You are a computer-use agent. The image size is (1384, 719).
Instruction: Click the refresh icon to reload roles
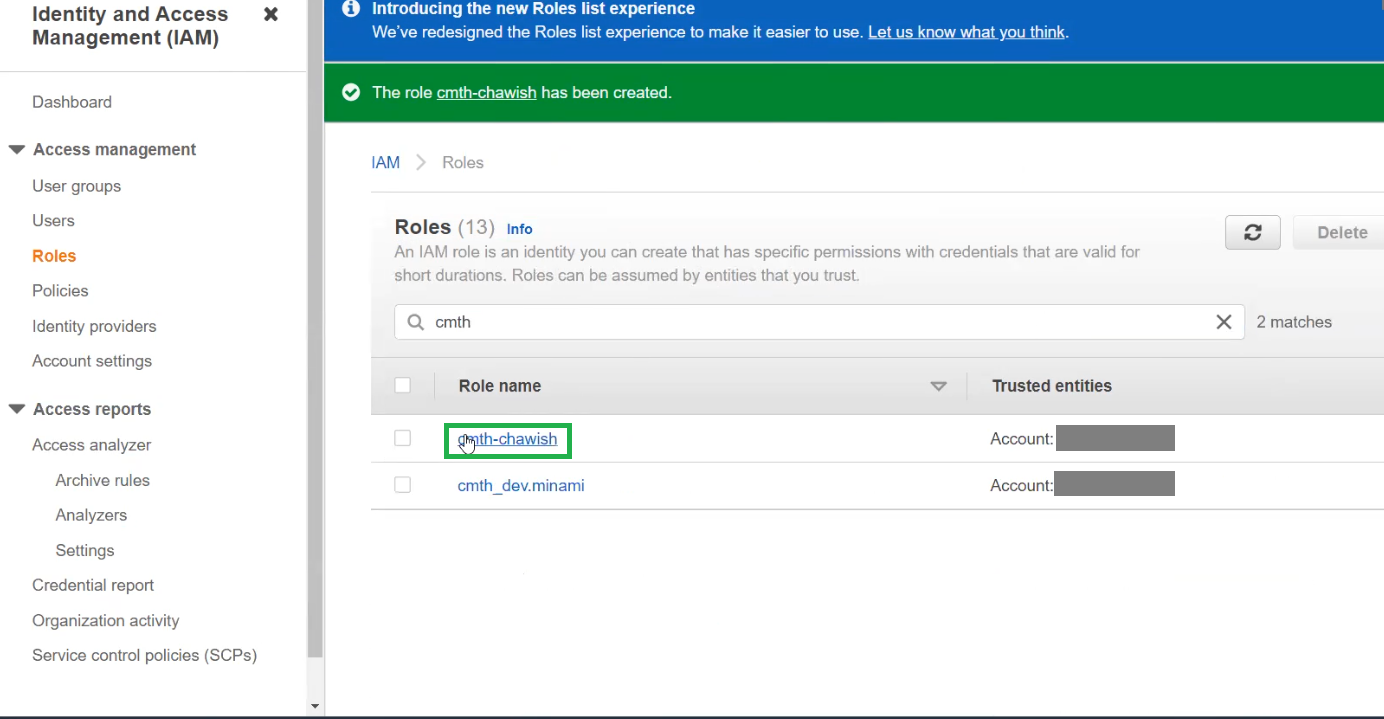click(1252, 232)
